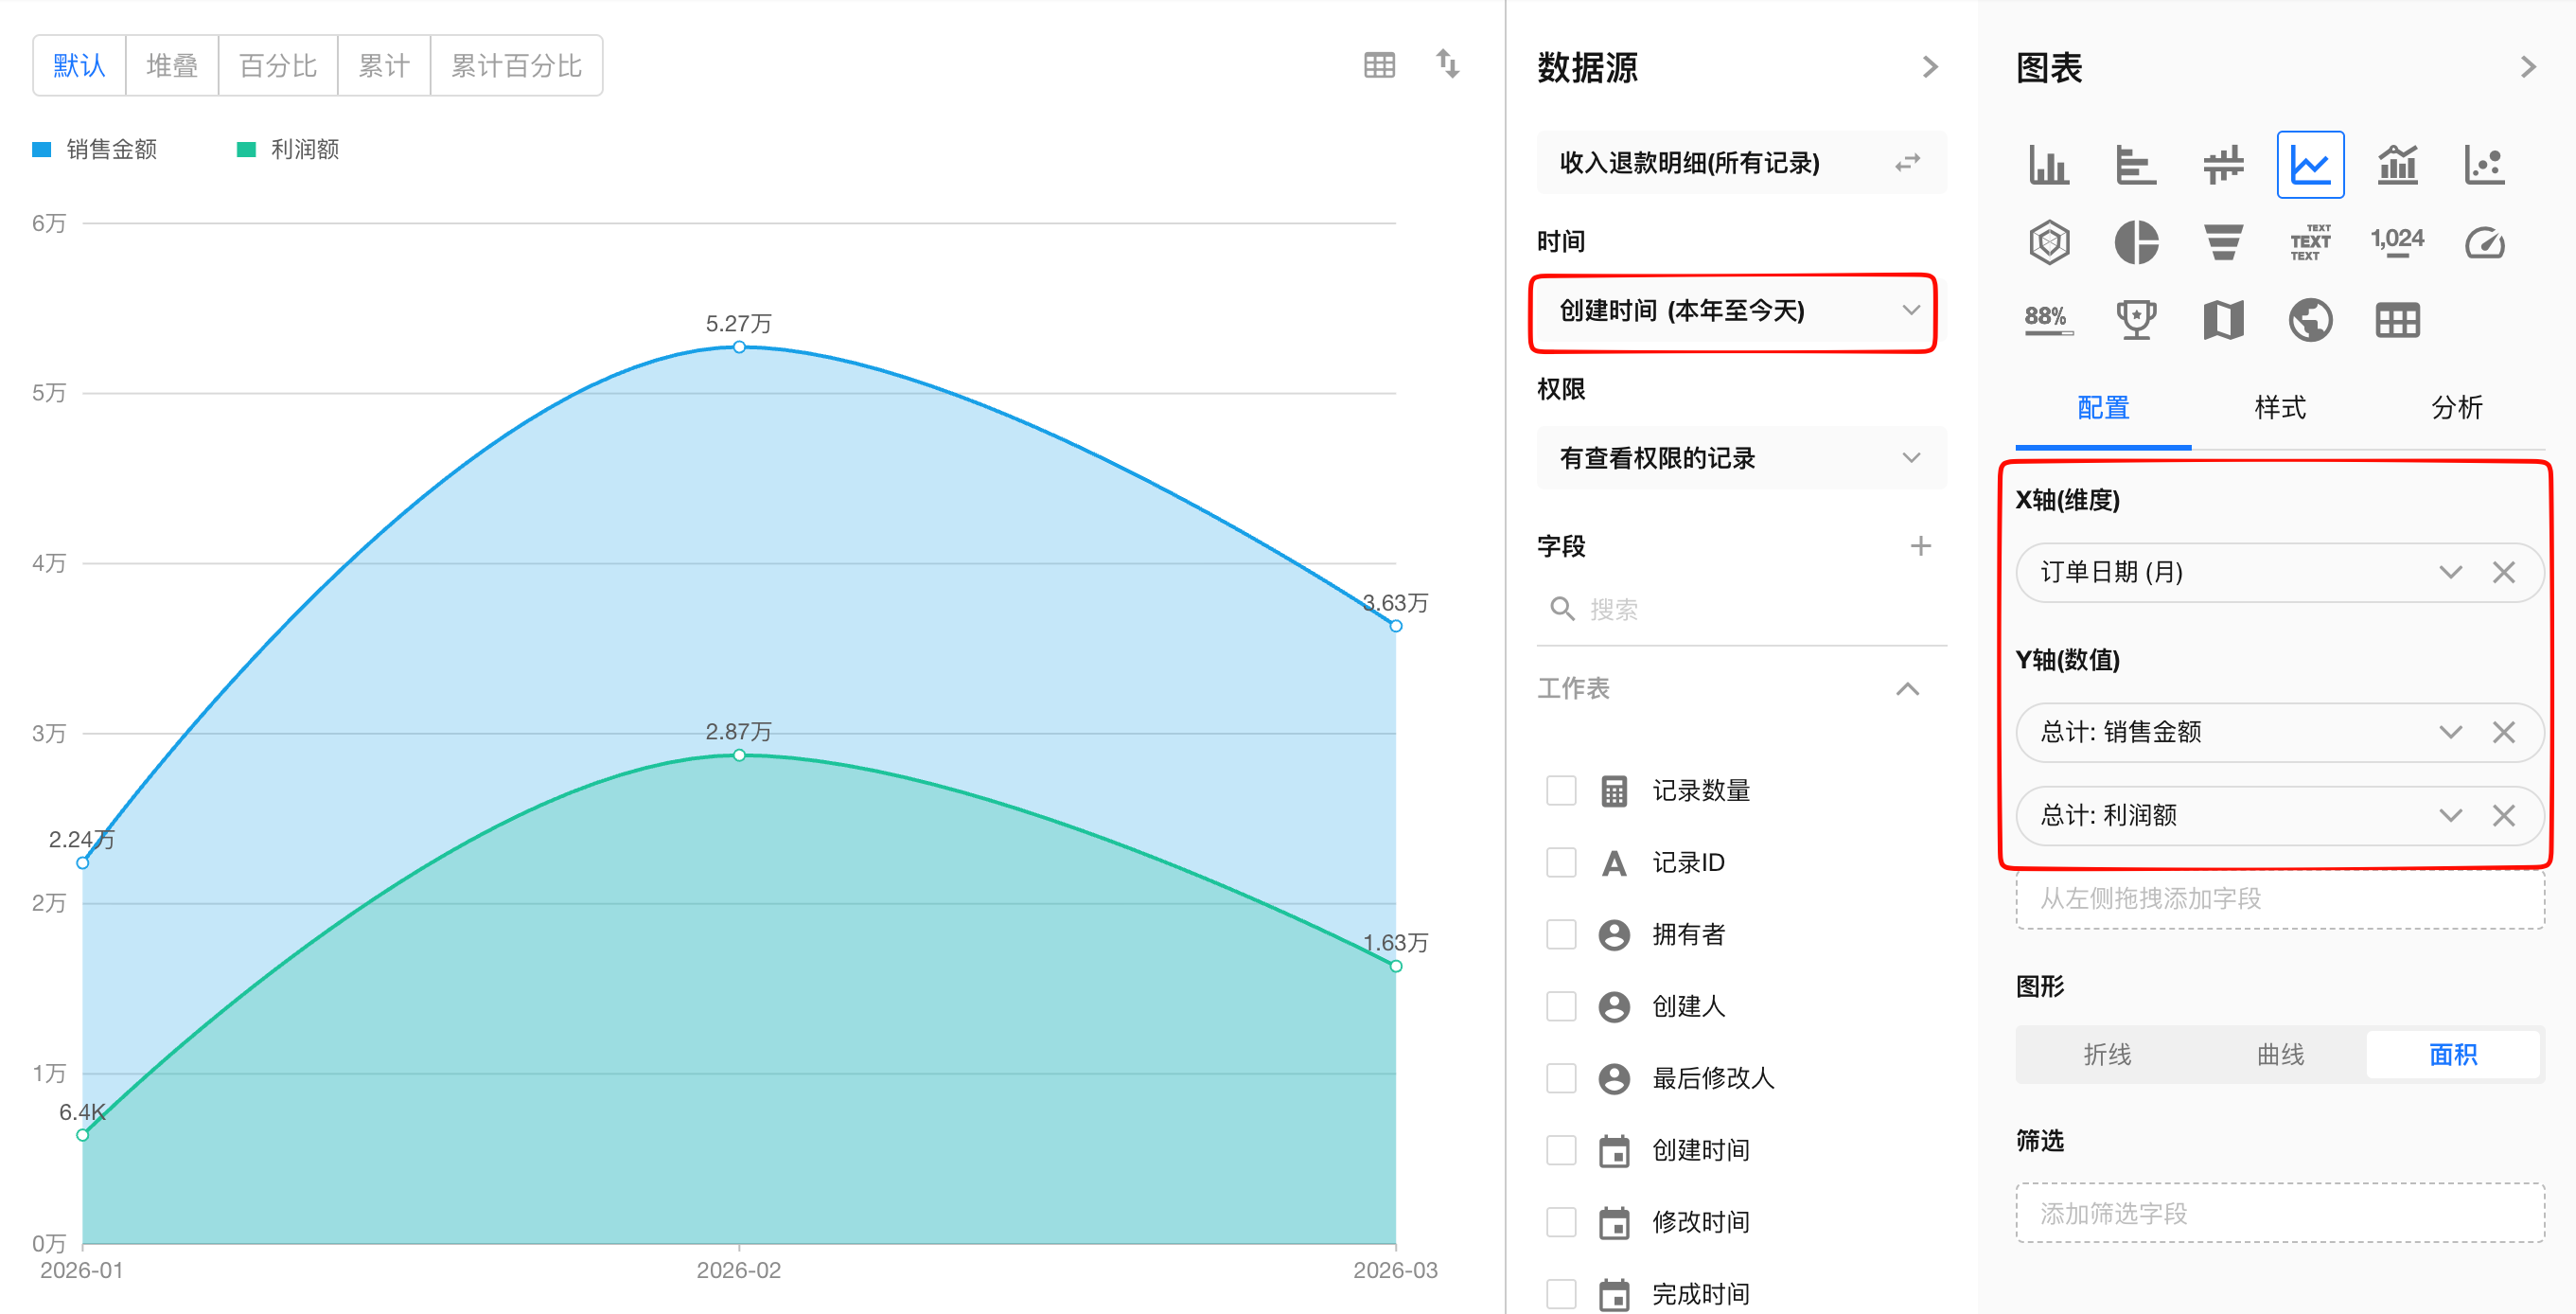Image resolution: width=2576 pixels, height=1314 pixels.
Task: Select the gauge dashboard chart icon
Action: pyautogui.click(x=2484, y=242)
